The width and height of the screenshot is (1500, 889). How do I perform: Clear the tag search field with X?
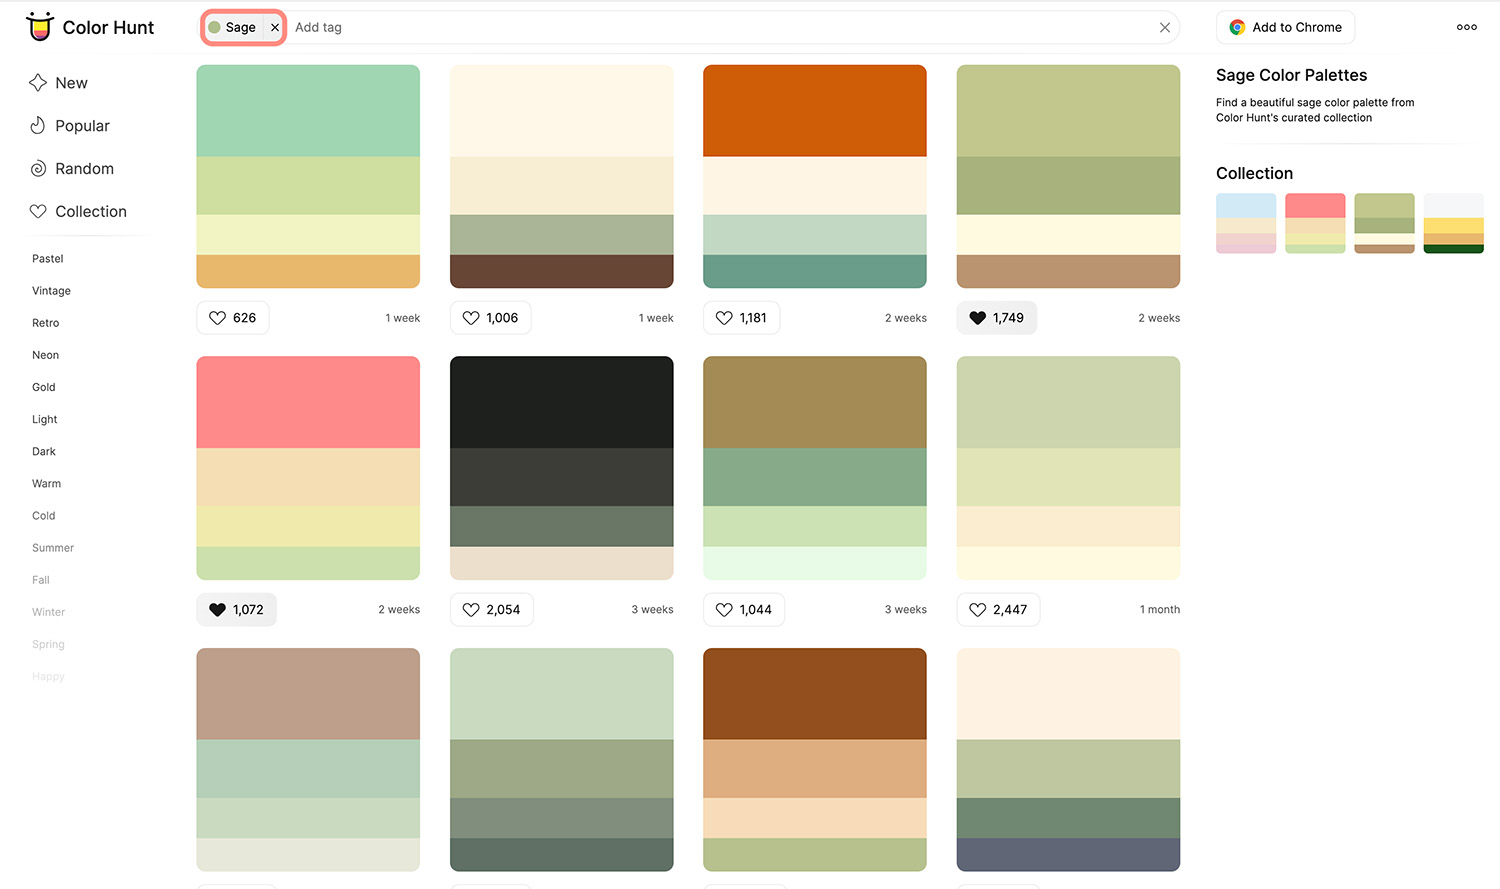point(1165,28)
